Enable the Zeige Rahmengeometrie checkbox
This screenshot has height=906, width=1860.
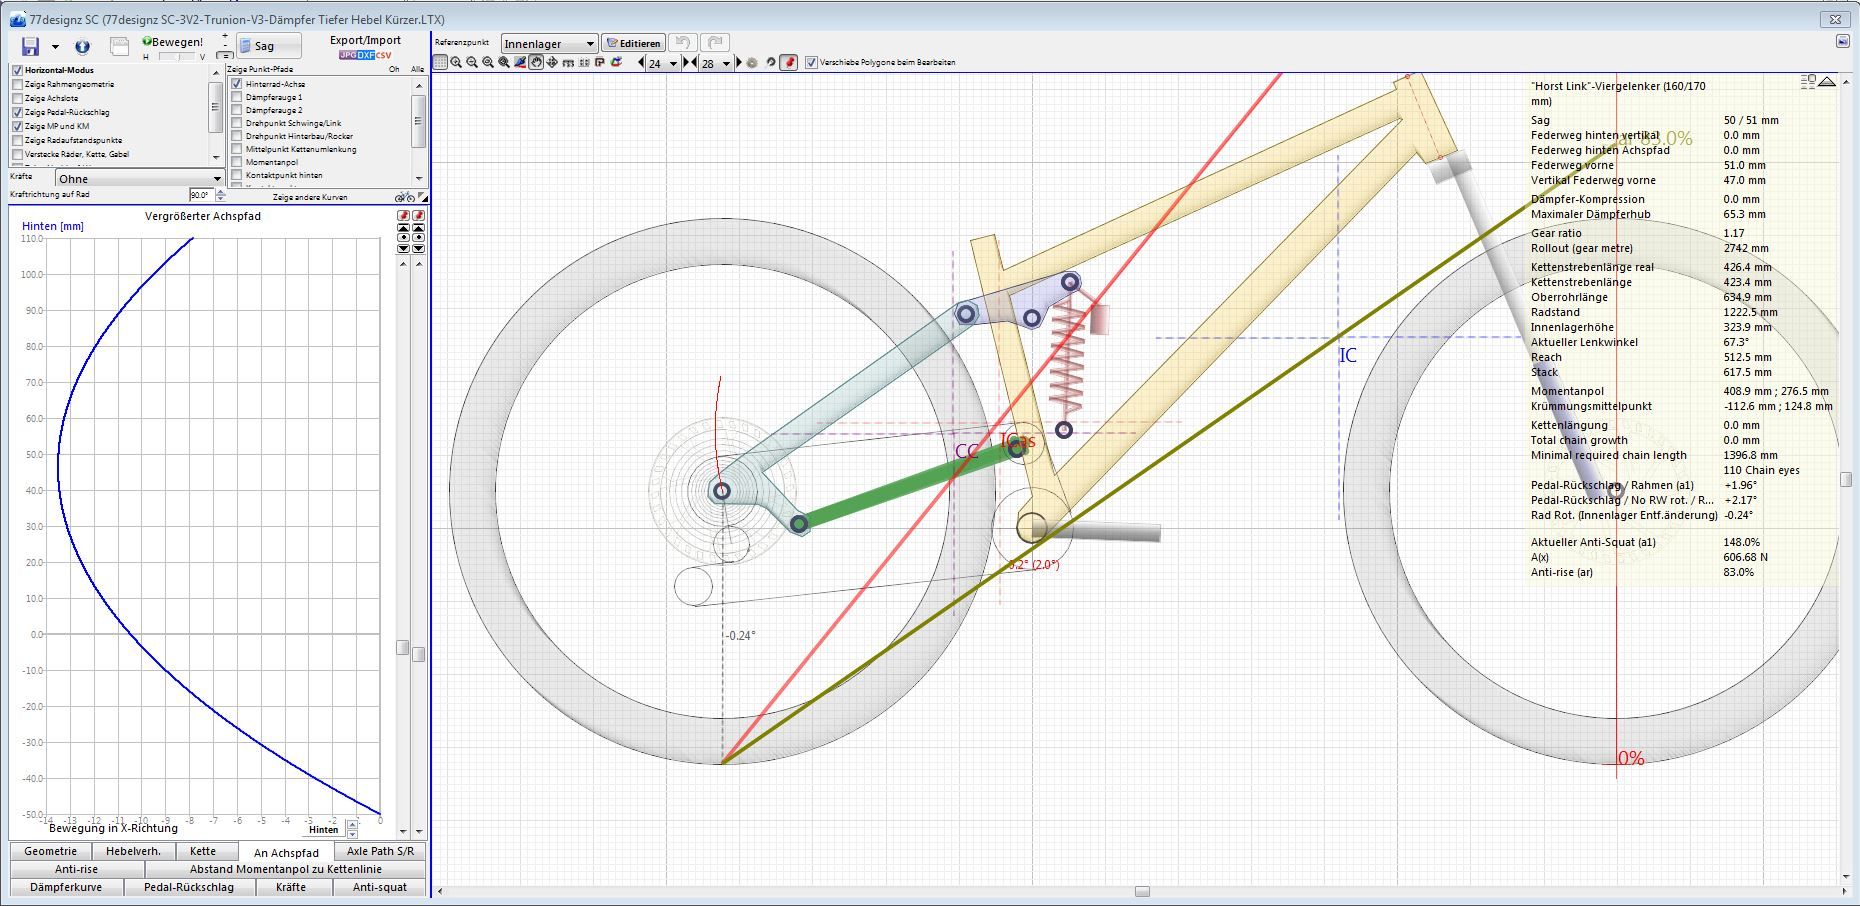tap(17, 85)
